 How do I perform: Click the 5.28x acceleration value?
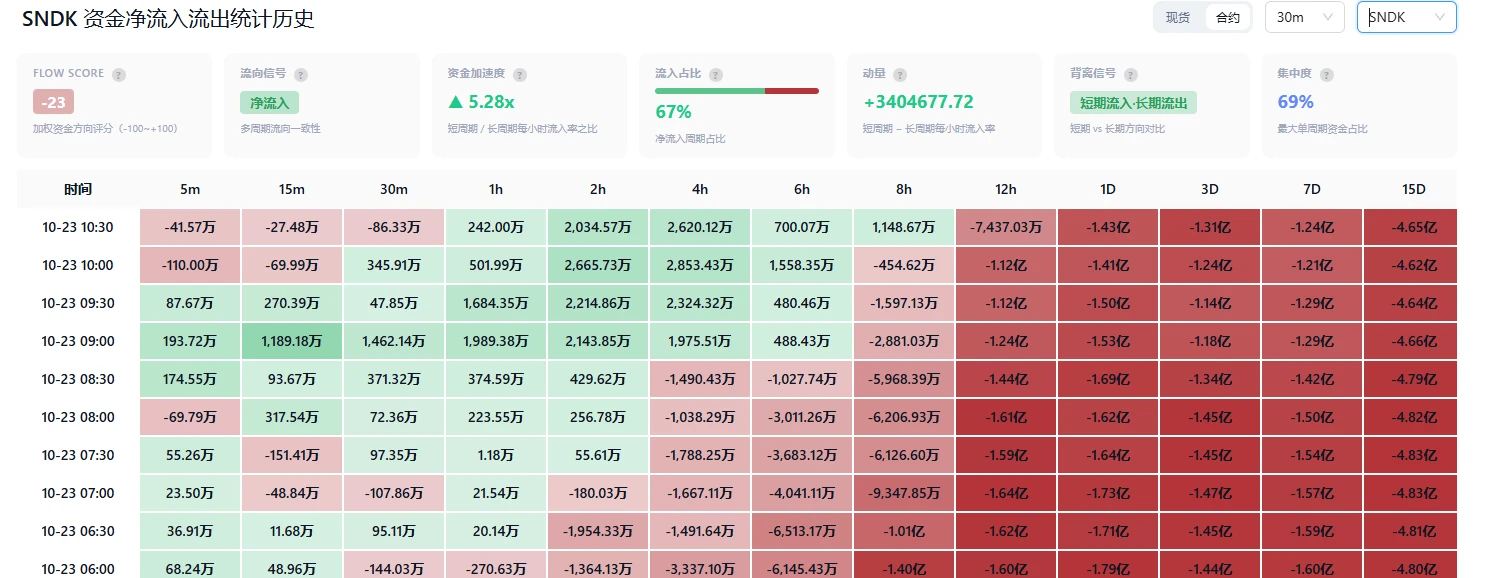click(481, 102)
